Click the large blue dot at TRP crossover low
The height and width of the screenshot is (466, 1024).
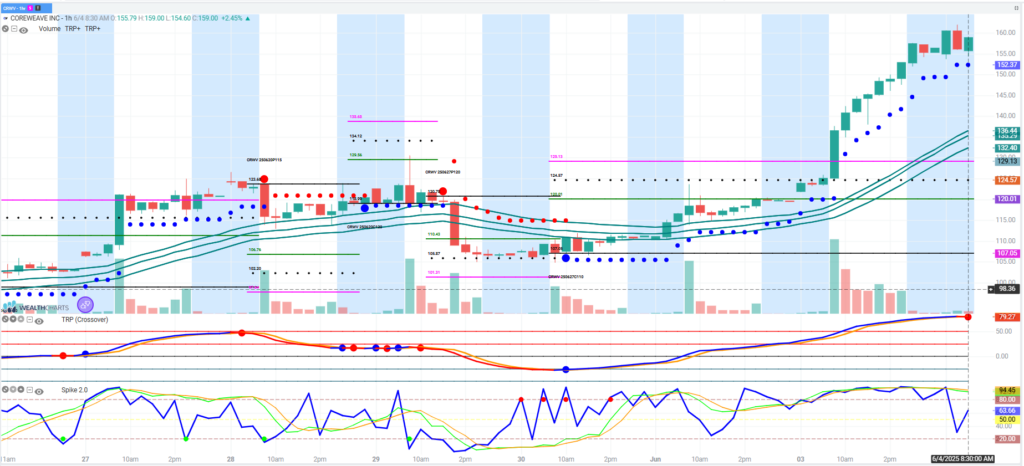pos(566,369)
